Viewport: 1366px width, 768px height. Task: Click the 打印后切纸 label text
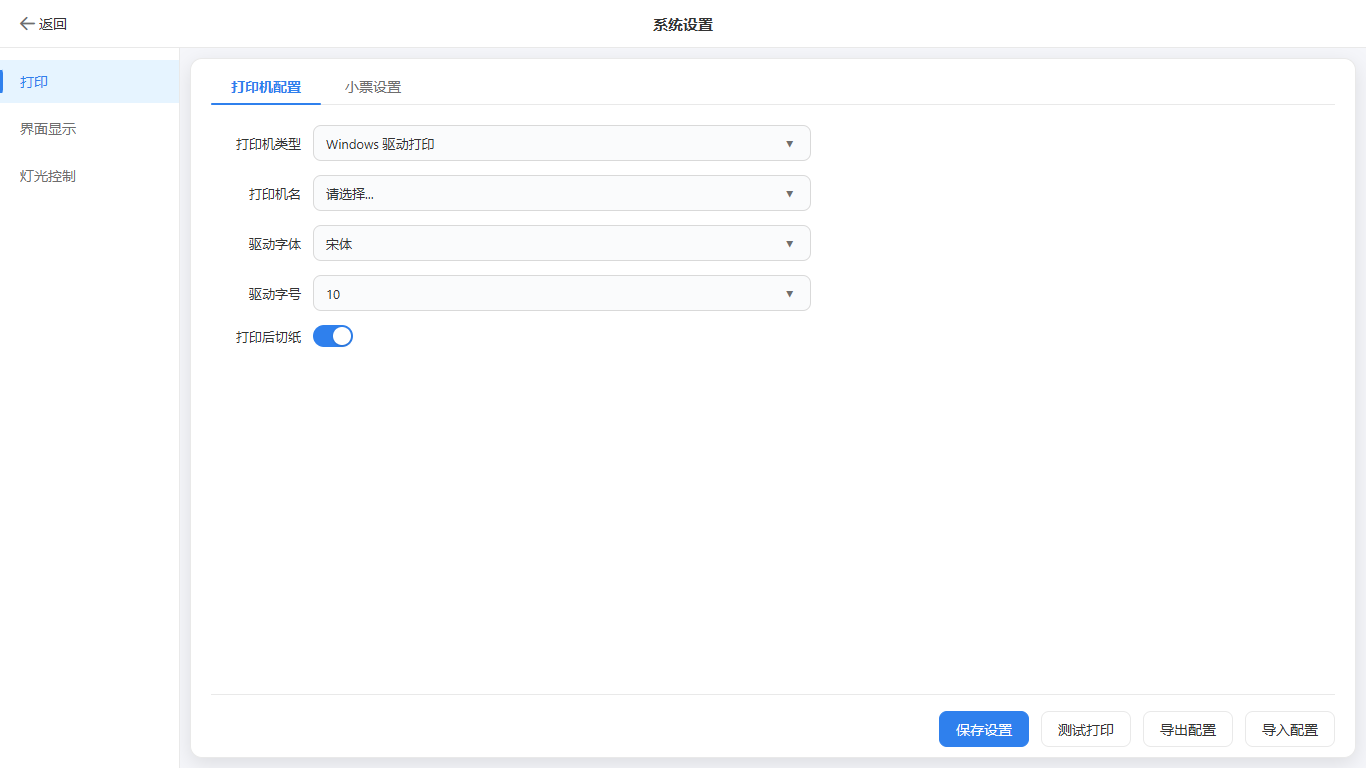(268, 337)
